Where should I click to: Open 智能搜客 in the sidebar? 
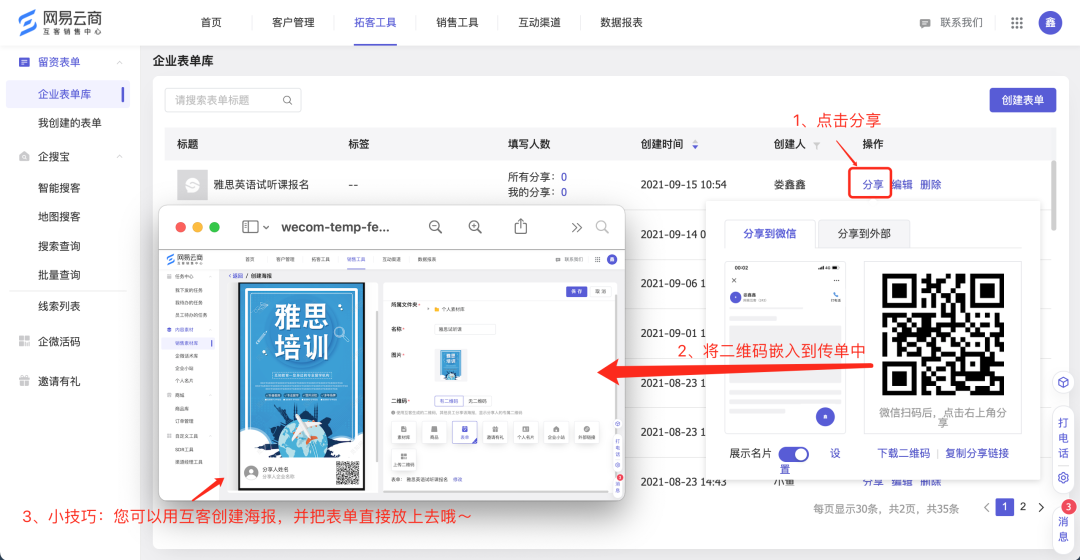tap(59, 188)
